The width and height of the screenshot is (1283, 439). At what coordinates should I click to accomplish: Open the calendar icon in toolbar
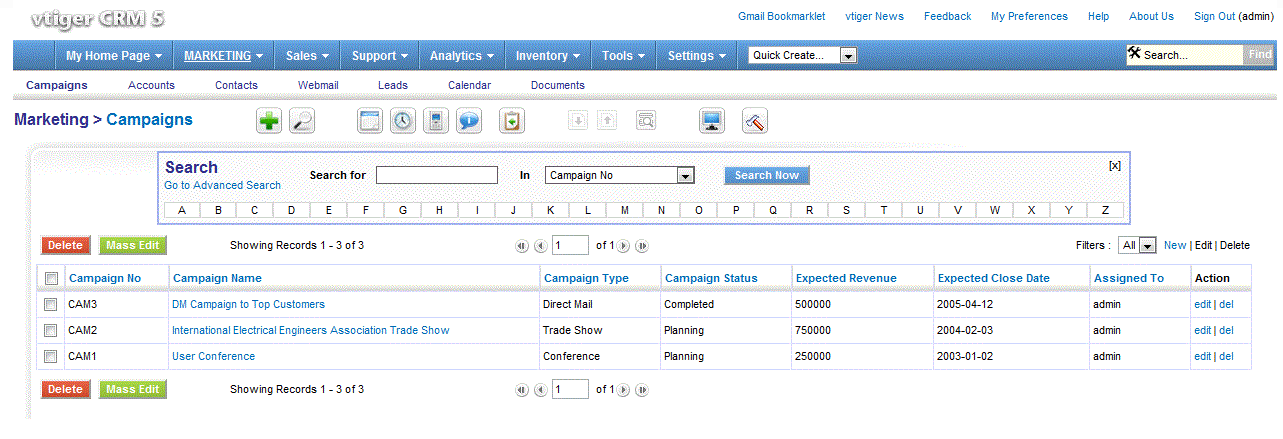click(370, 121)
